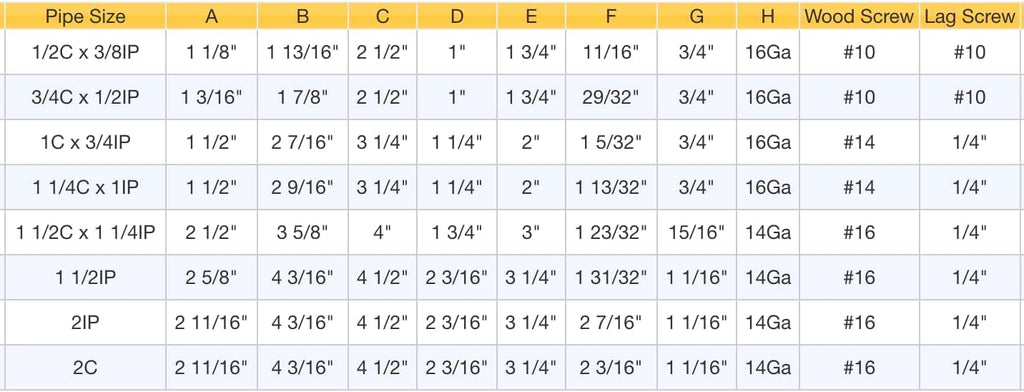Select the Wood Screw column header
Image resolution: width=1024 pixels, height=392 pixels.
pos(859,16)
